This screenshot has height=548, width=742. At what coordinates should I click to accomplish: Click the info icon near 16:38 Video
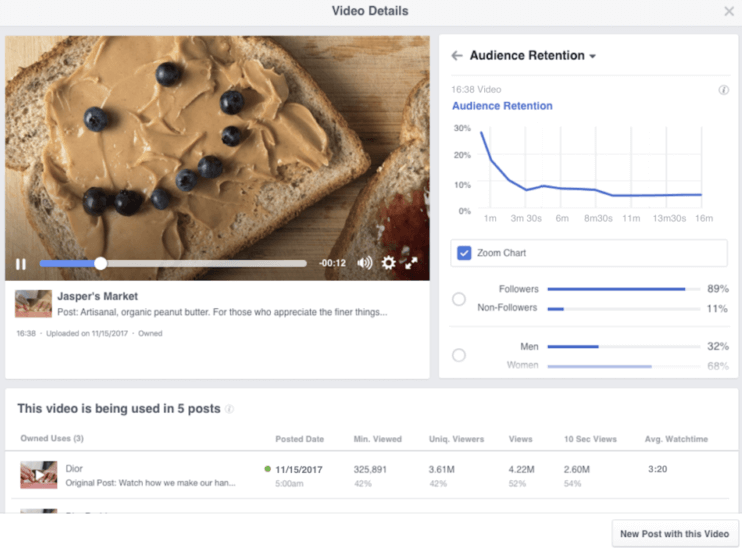pos(723,90)
